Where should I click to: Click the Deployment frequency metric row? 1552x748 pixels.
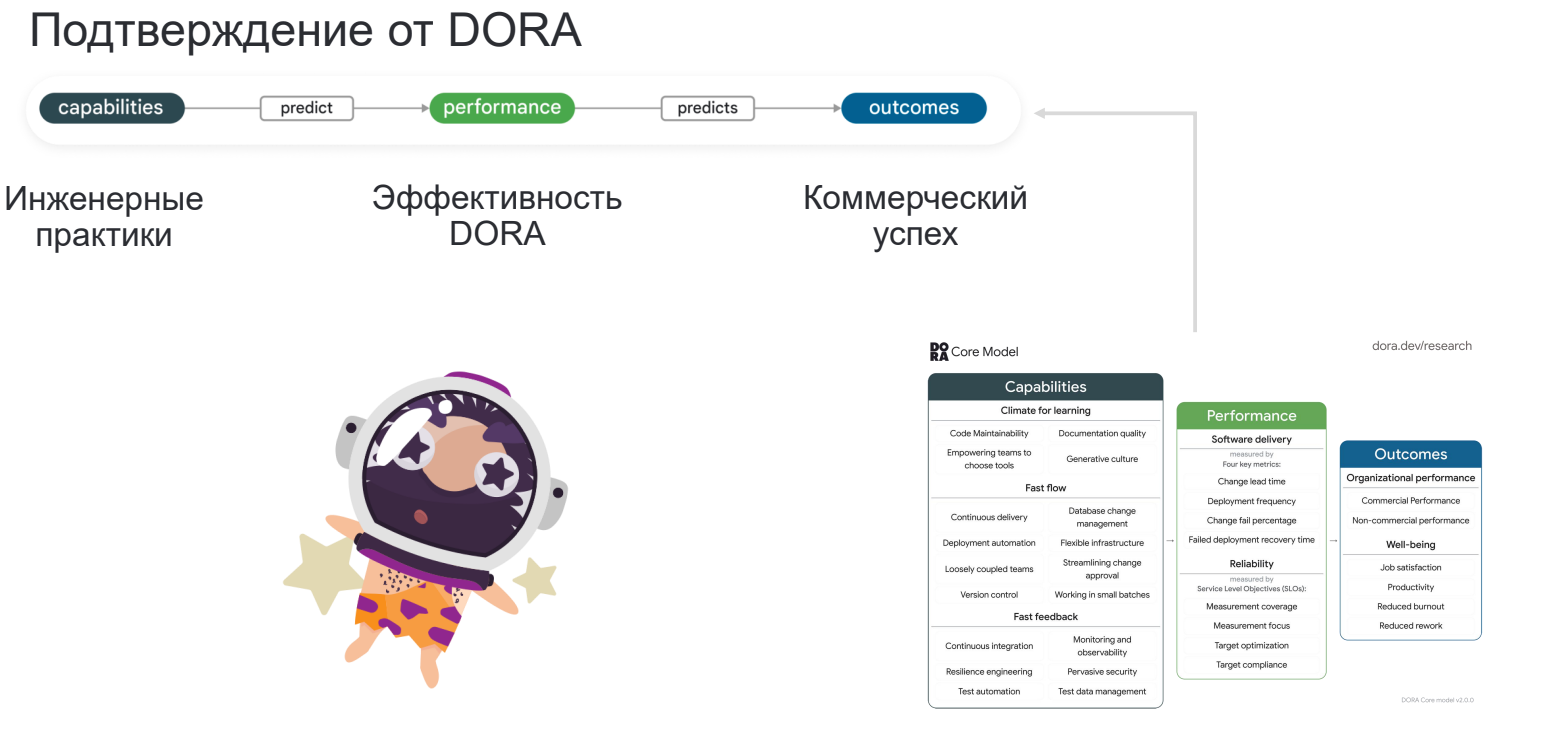1251,500
